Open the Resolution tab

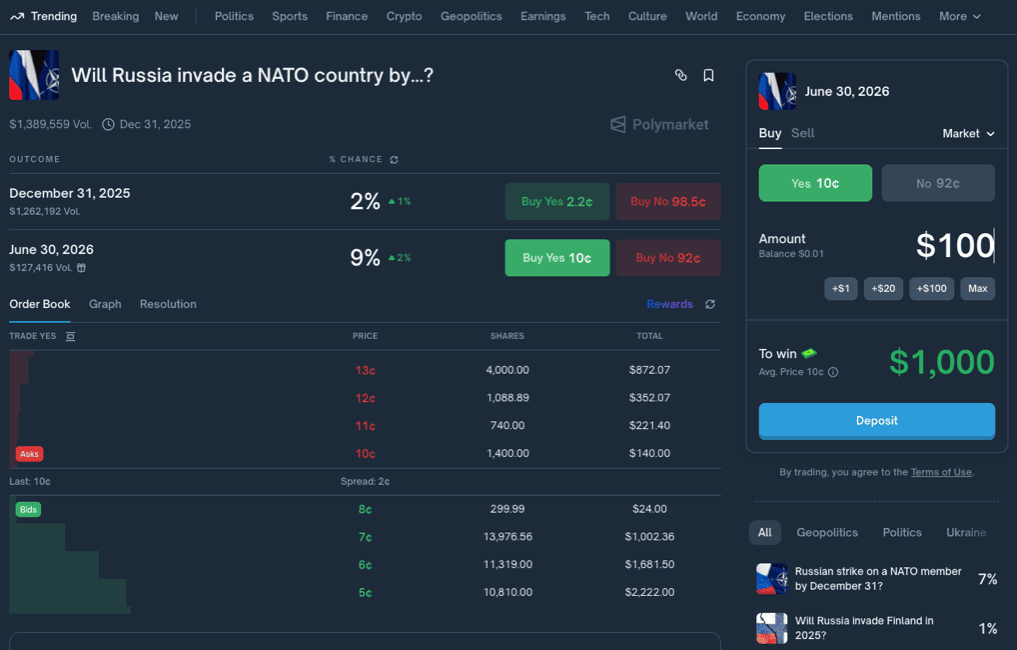168,304
